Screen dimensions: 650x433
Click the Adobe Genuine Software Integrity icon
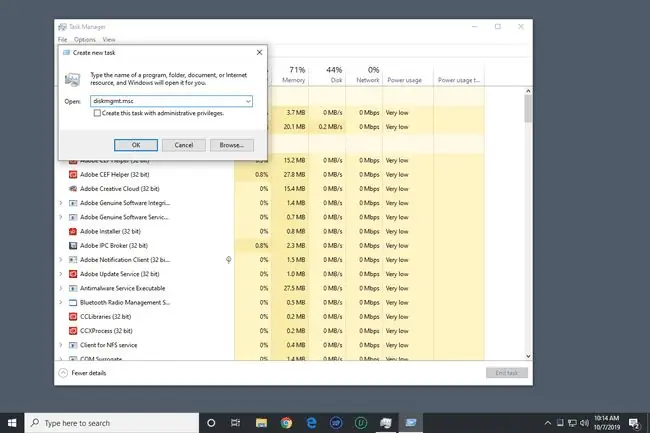tap(73, 203)
